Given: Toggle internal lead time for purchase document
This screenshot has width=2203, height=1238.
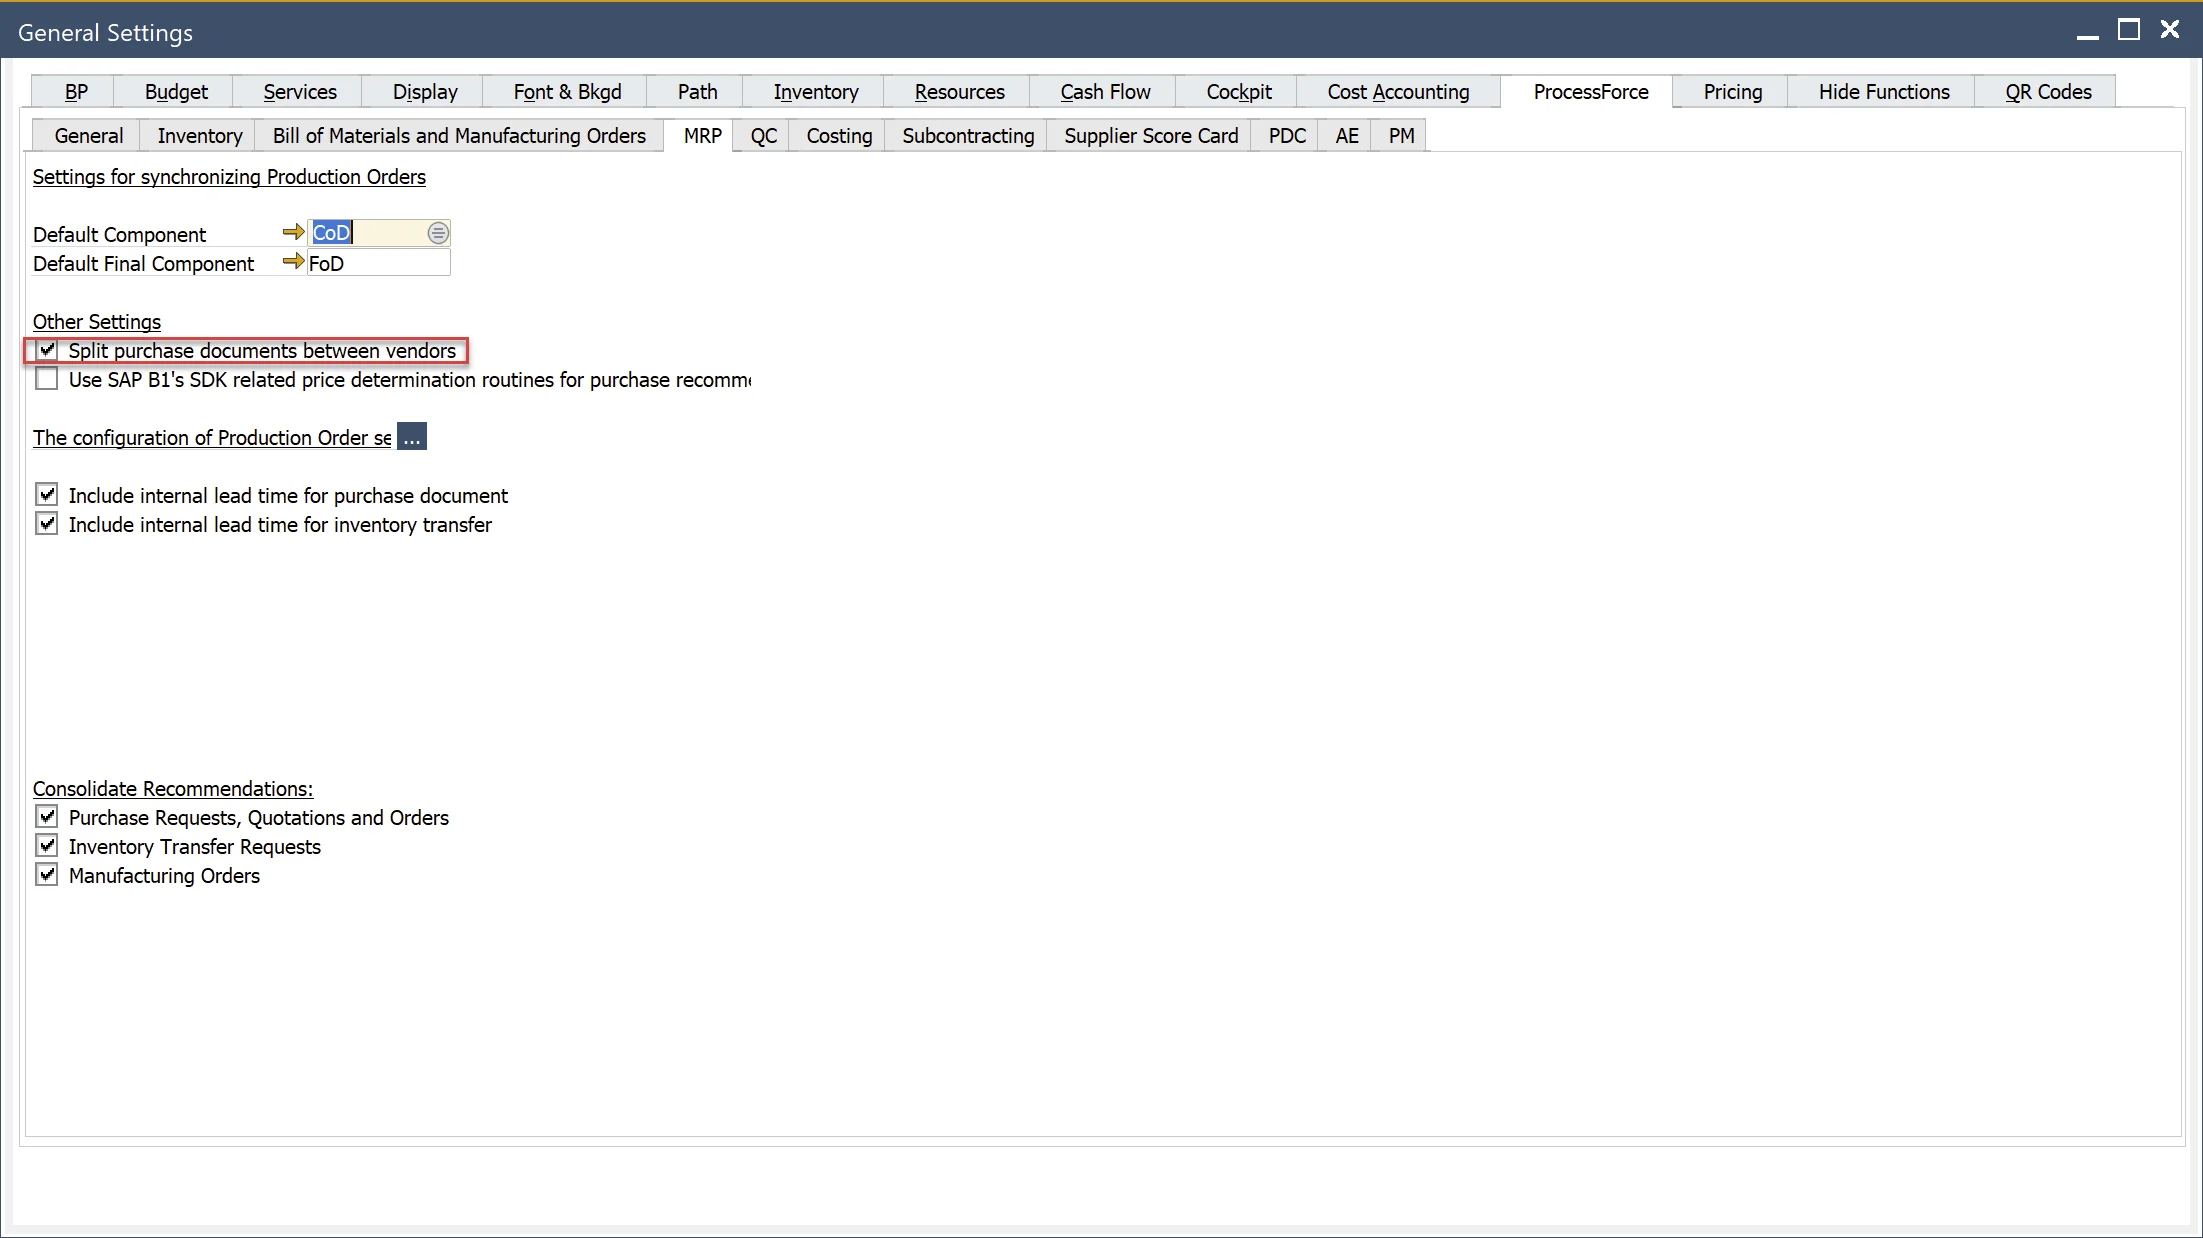Looking at the screenshot, I should 47,495.
